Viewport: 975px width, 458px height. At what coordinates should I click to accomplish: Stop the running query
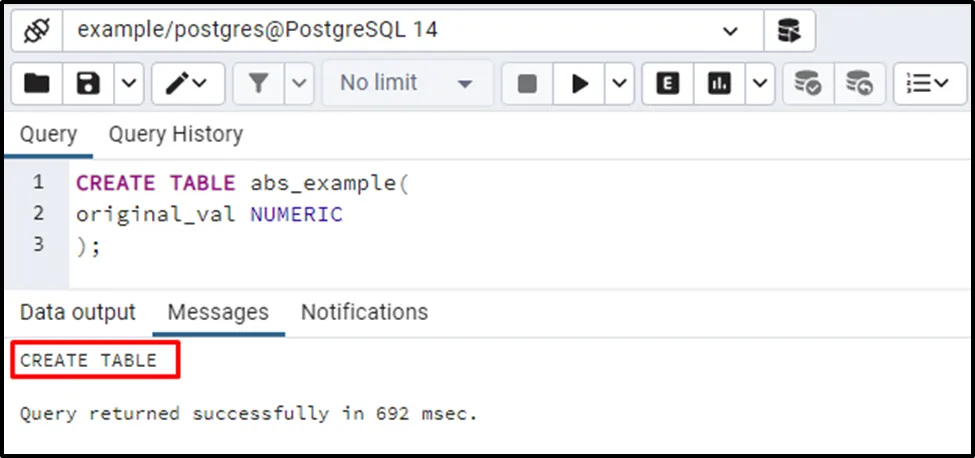coord(527,84)
